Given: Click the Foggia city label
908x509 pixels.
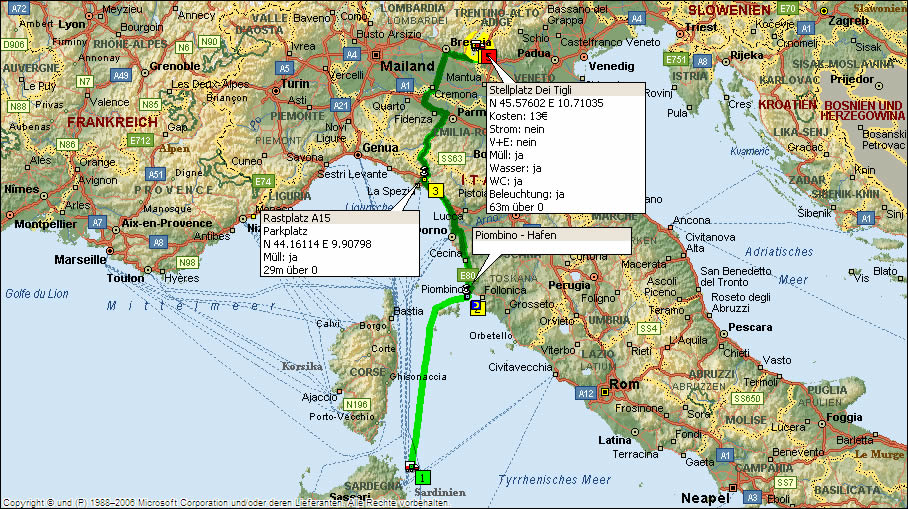Looking at the screenshot, I should coord(844,417).
